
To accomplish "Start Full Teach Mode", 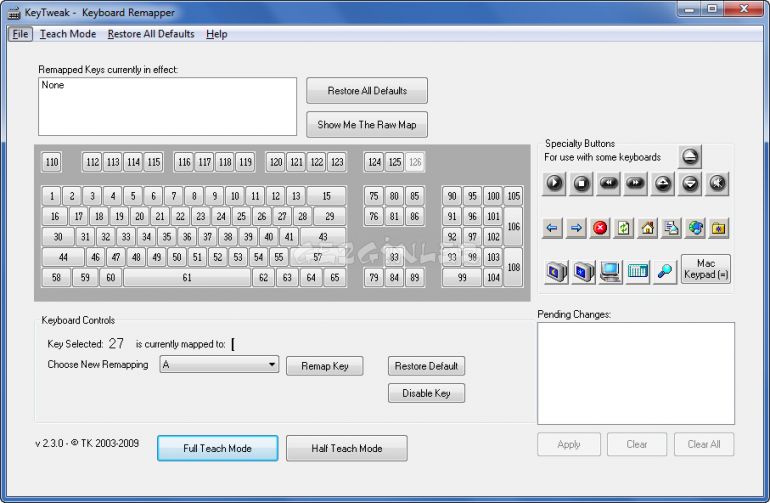I will (218, 448).
